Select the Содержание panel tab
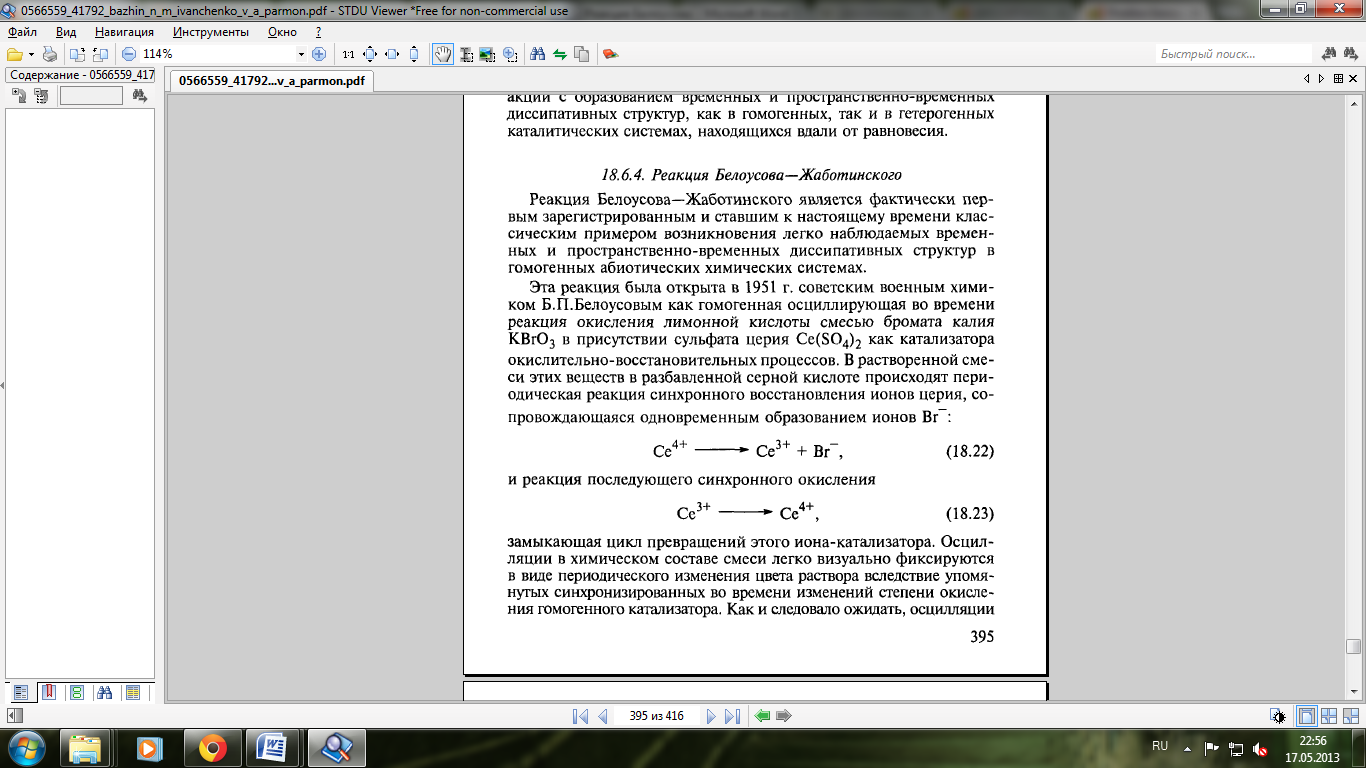 click(81, 75)
